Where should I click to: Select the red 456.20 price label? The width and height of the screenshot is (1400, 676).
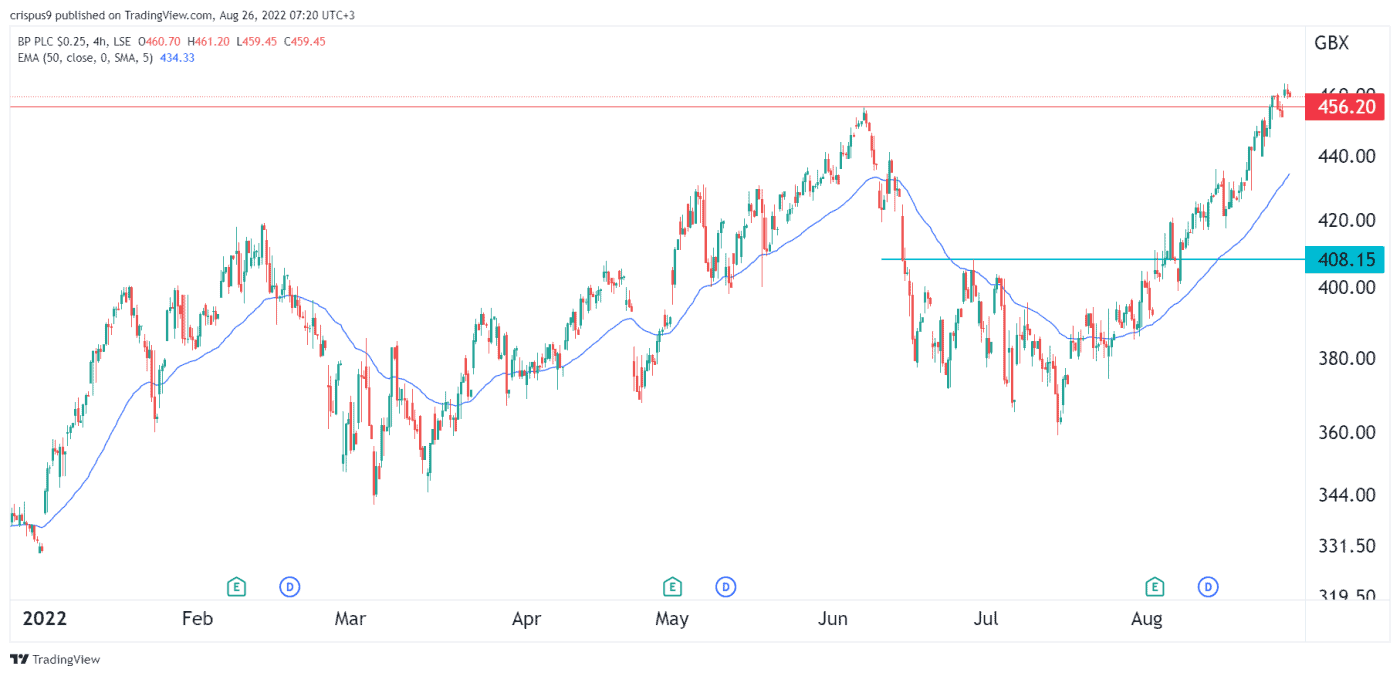1347,107
